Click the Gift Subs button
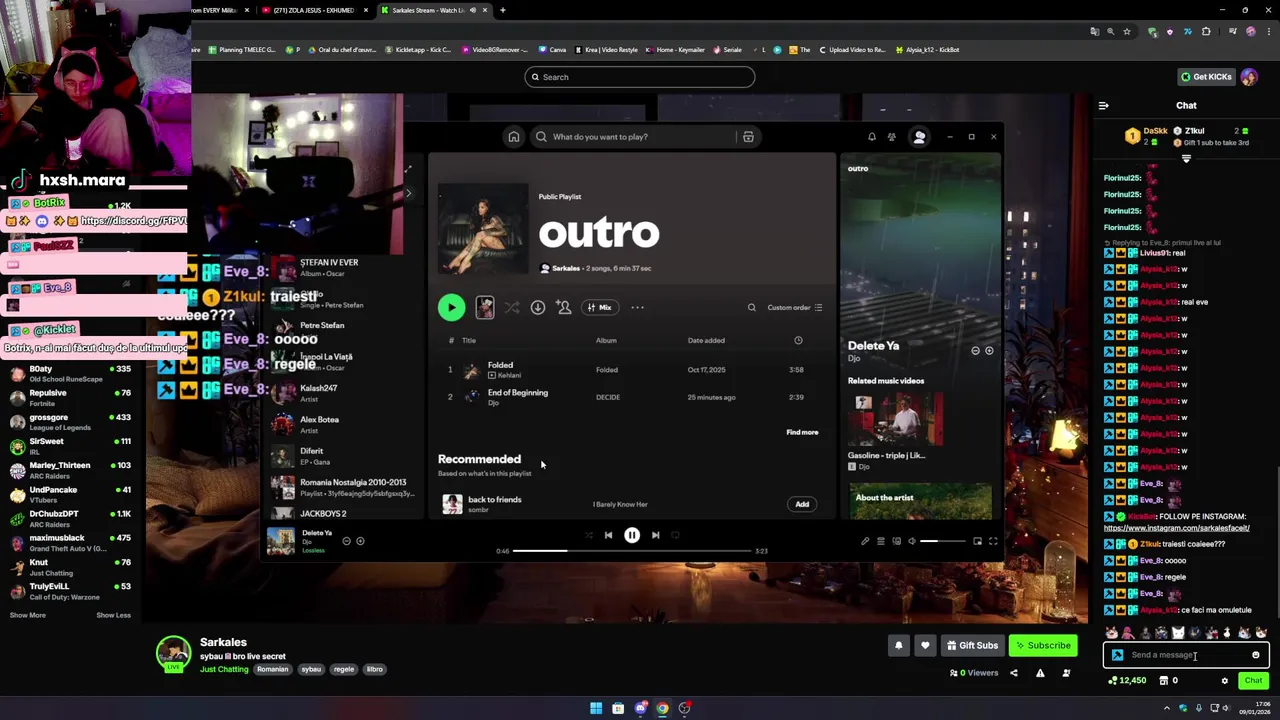This screenshot has height=720, width=1280. coord(973,645)
